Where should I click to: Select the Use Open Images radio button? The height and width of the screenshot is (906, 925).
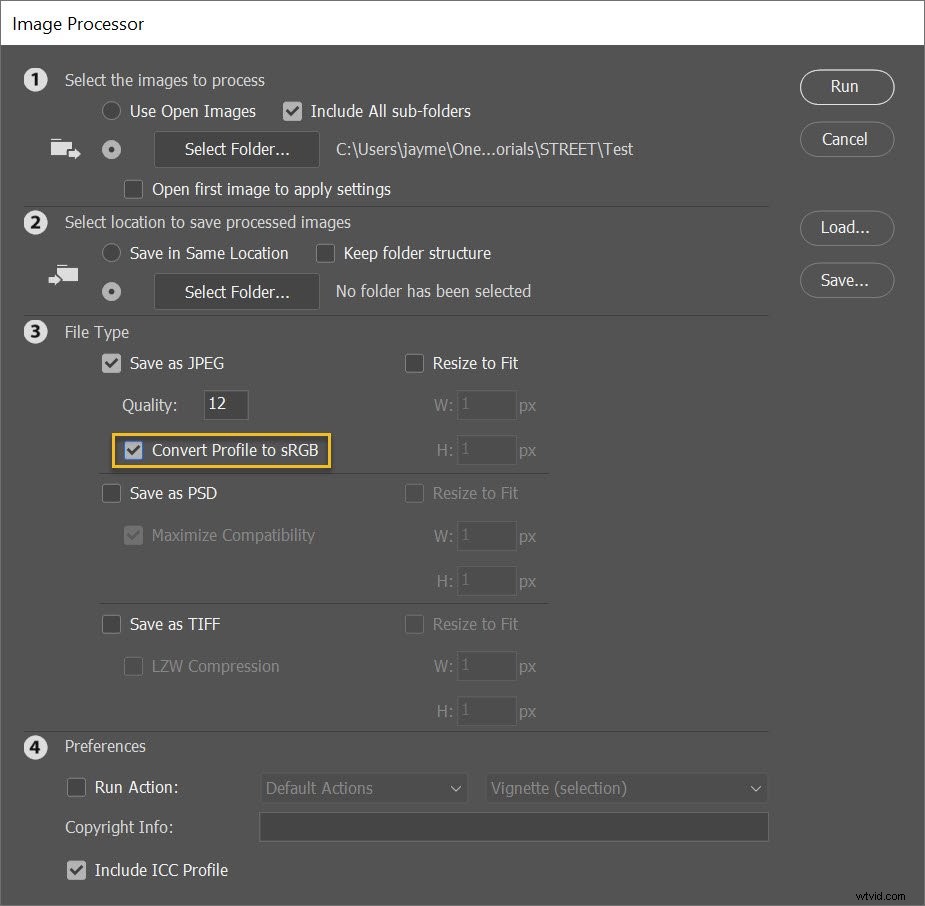(x=111, y=111)
